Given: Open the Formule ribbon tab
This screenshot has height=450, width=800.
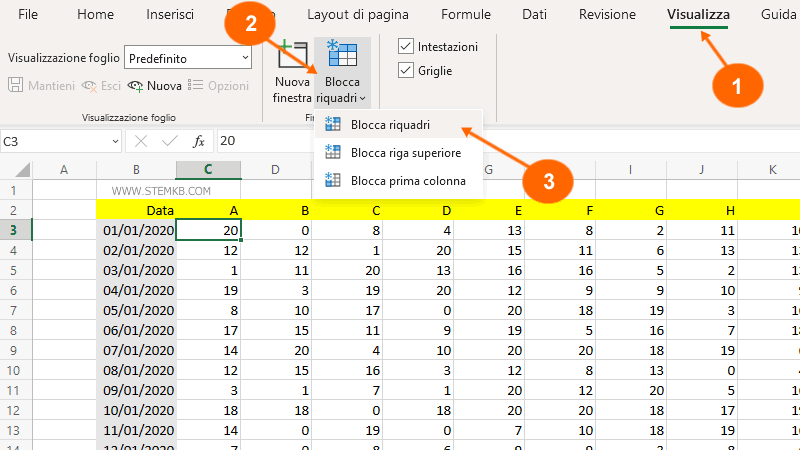Looking at the screenshot, I should (x=465, y=15).
